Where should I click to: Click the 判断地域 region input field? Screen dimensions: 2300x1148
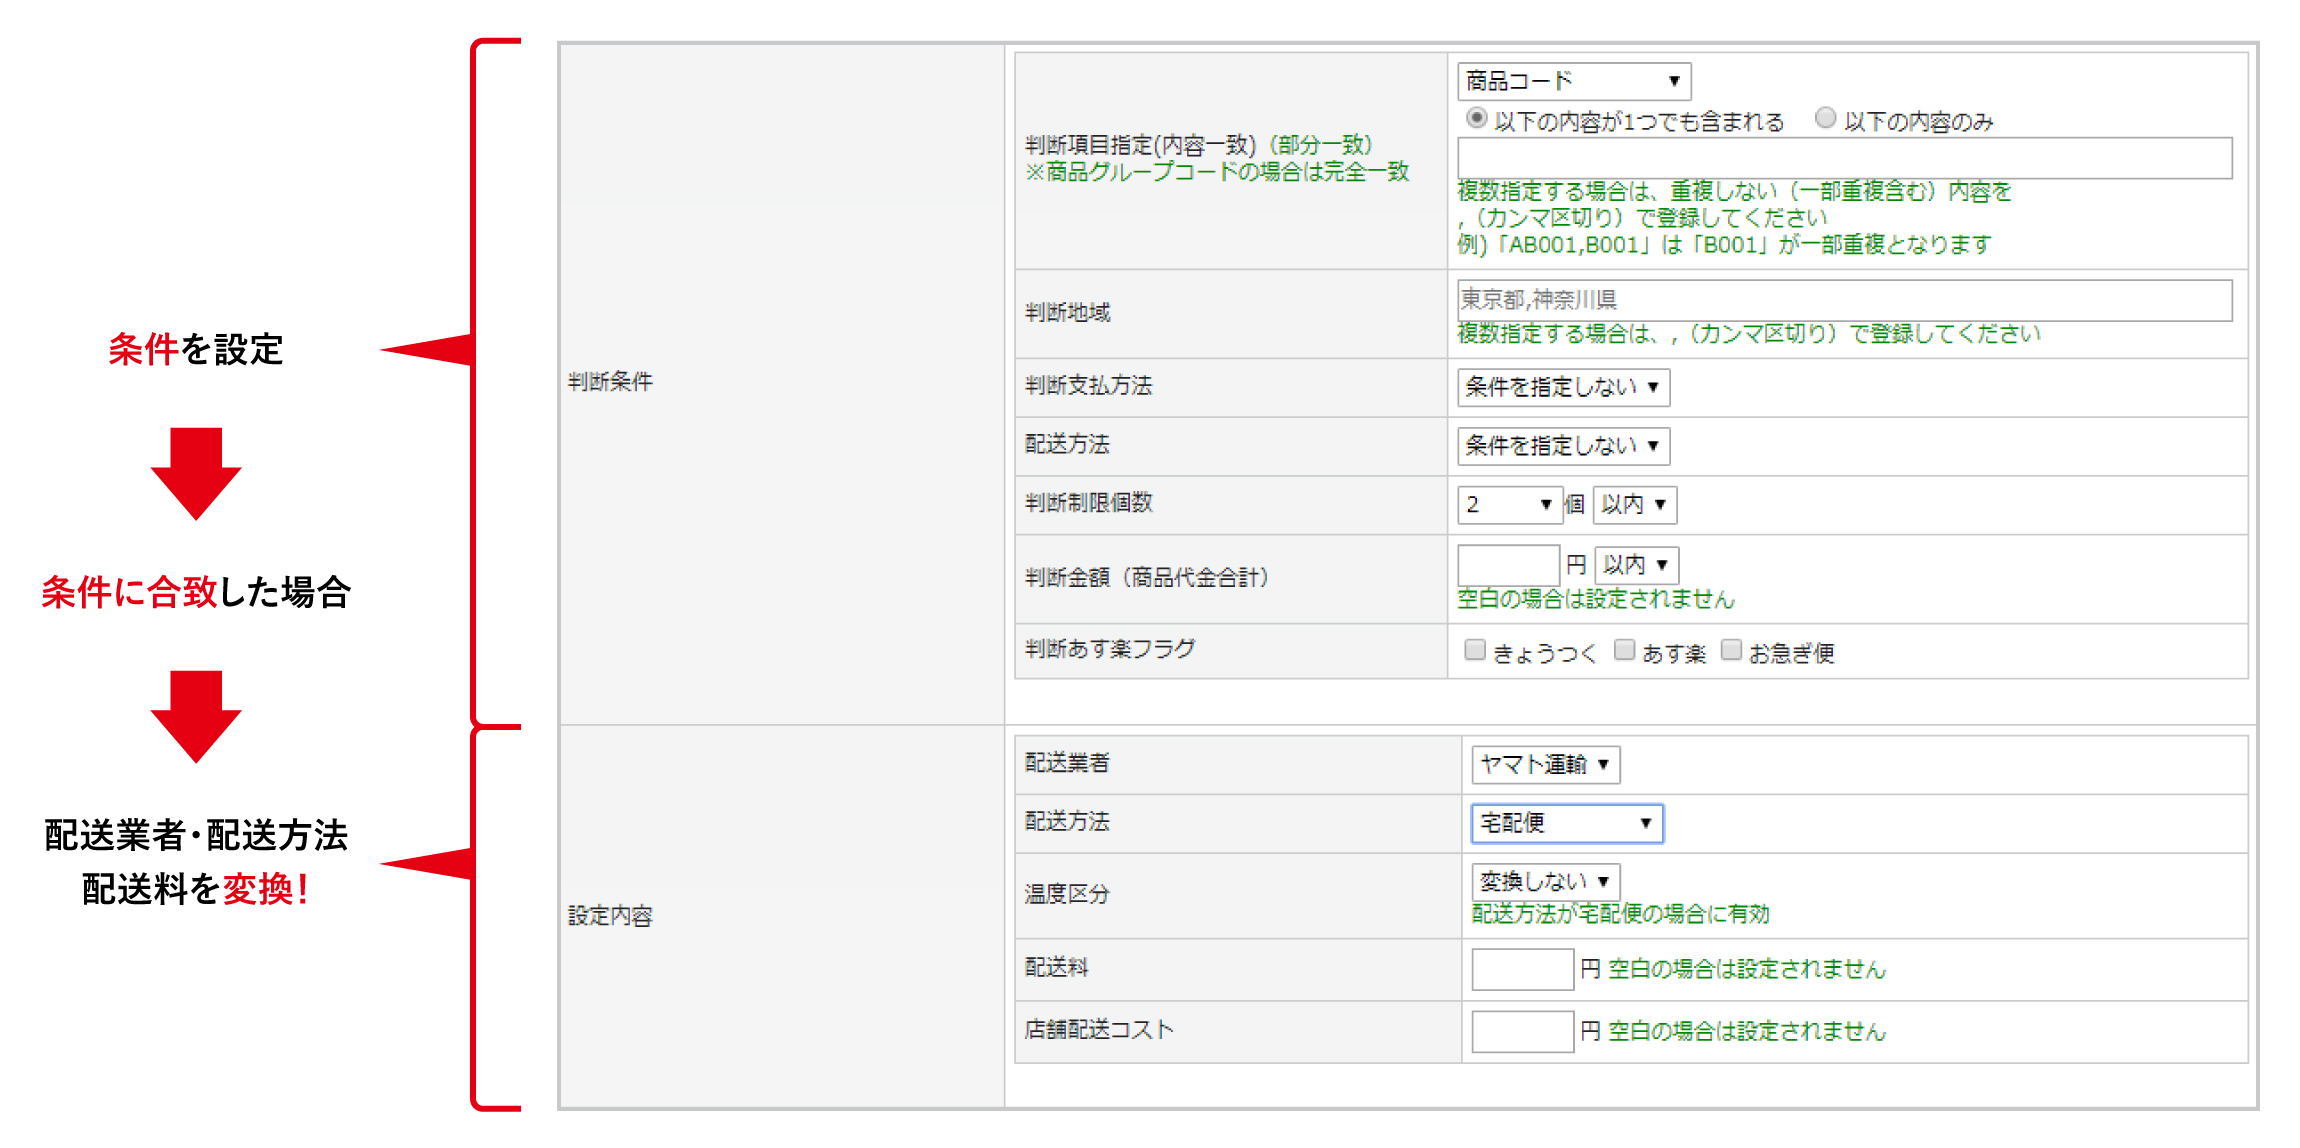point(1843,300)
